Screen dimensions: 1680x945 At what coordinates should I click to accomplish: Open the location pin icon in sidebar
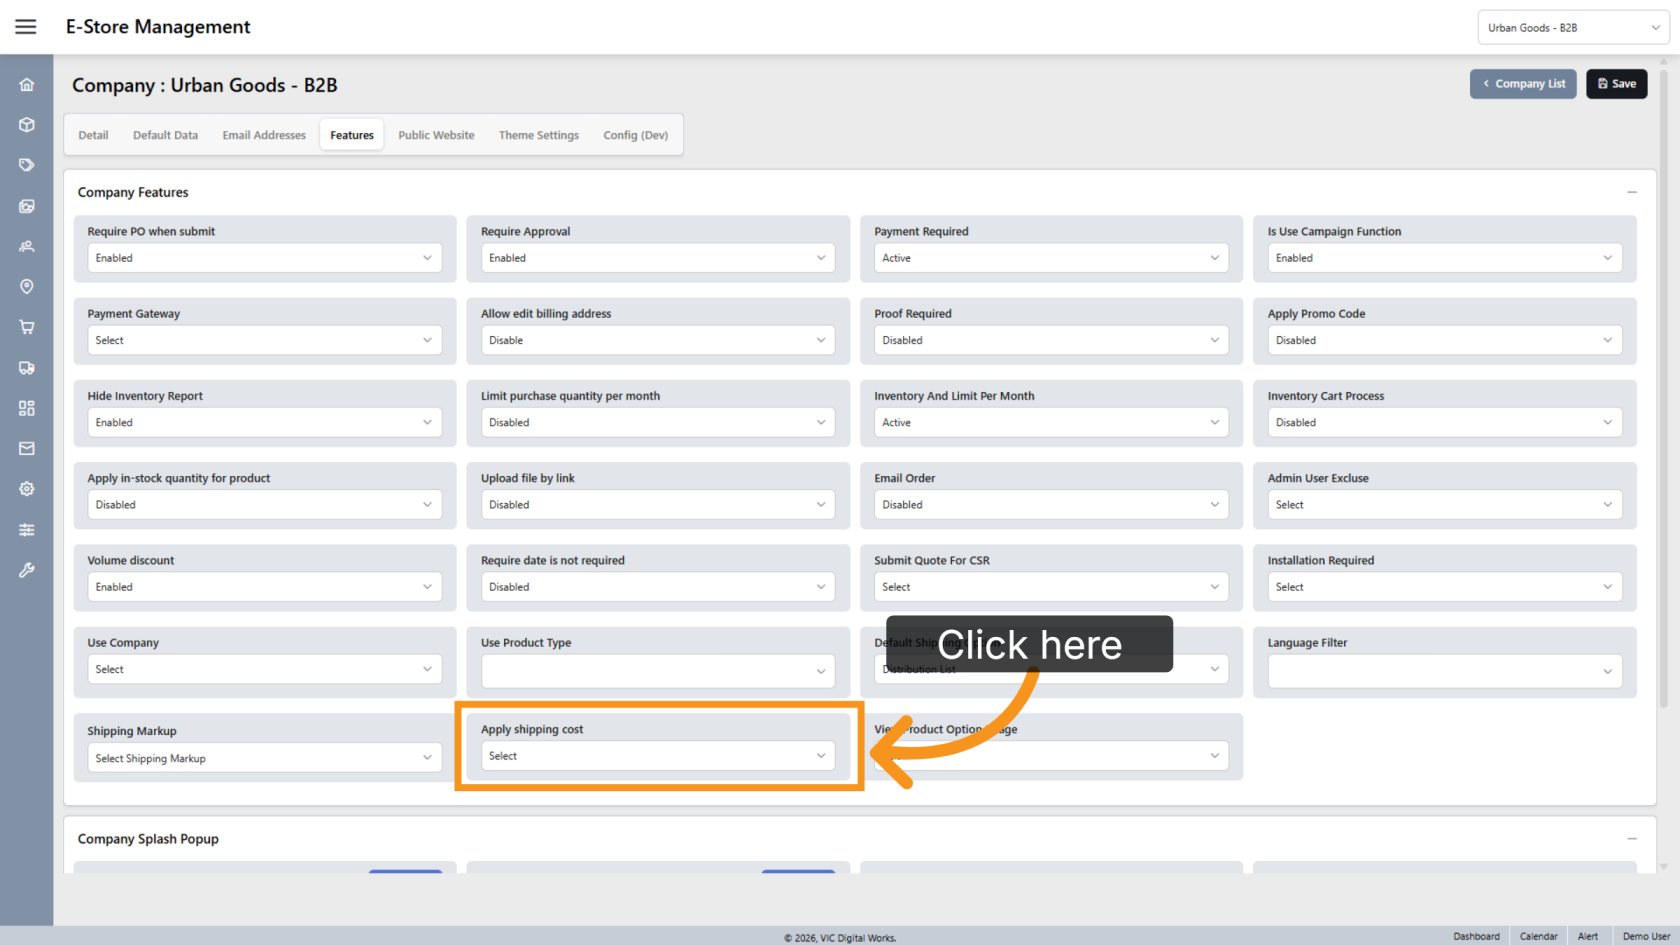tap(27, 287)
